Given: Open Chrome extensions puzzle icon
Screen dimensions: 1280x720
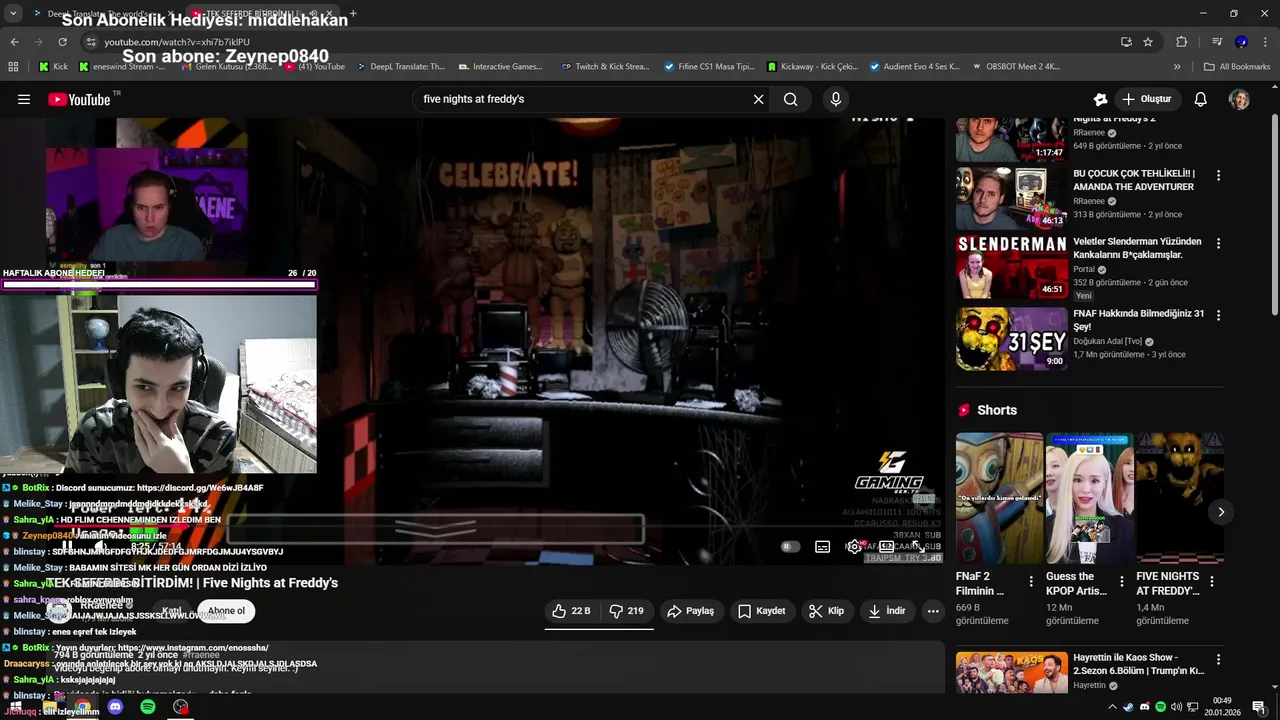Looking at the screenshot, I should coord(1182,42).
